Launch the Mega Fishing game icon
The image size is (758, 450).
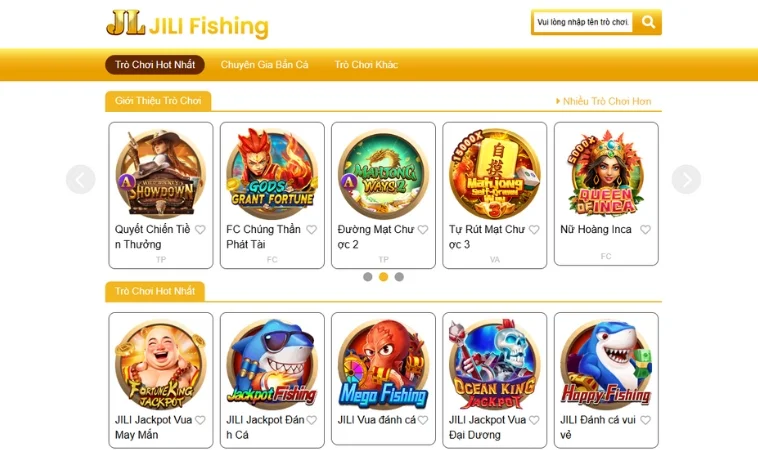tap(383, 364)
